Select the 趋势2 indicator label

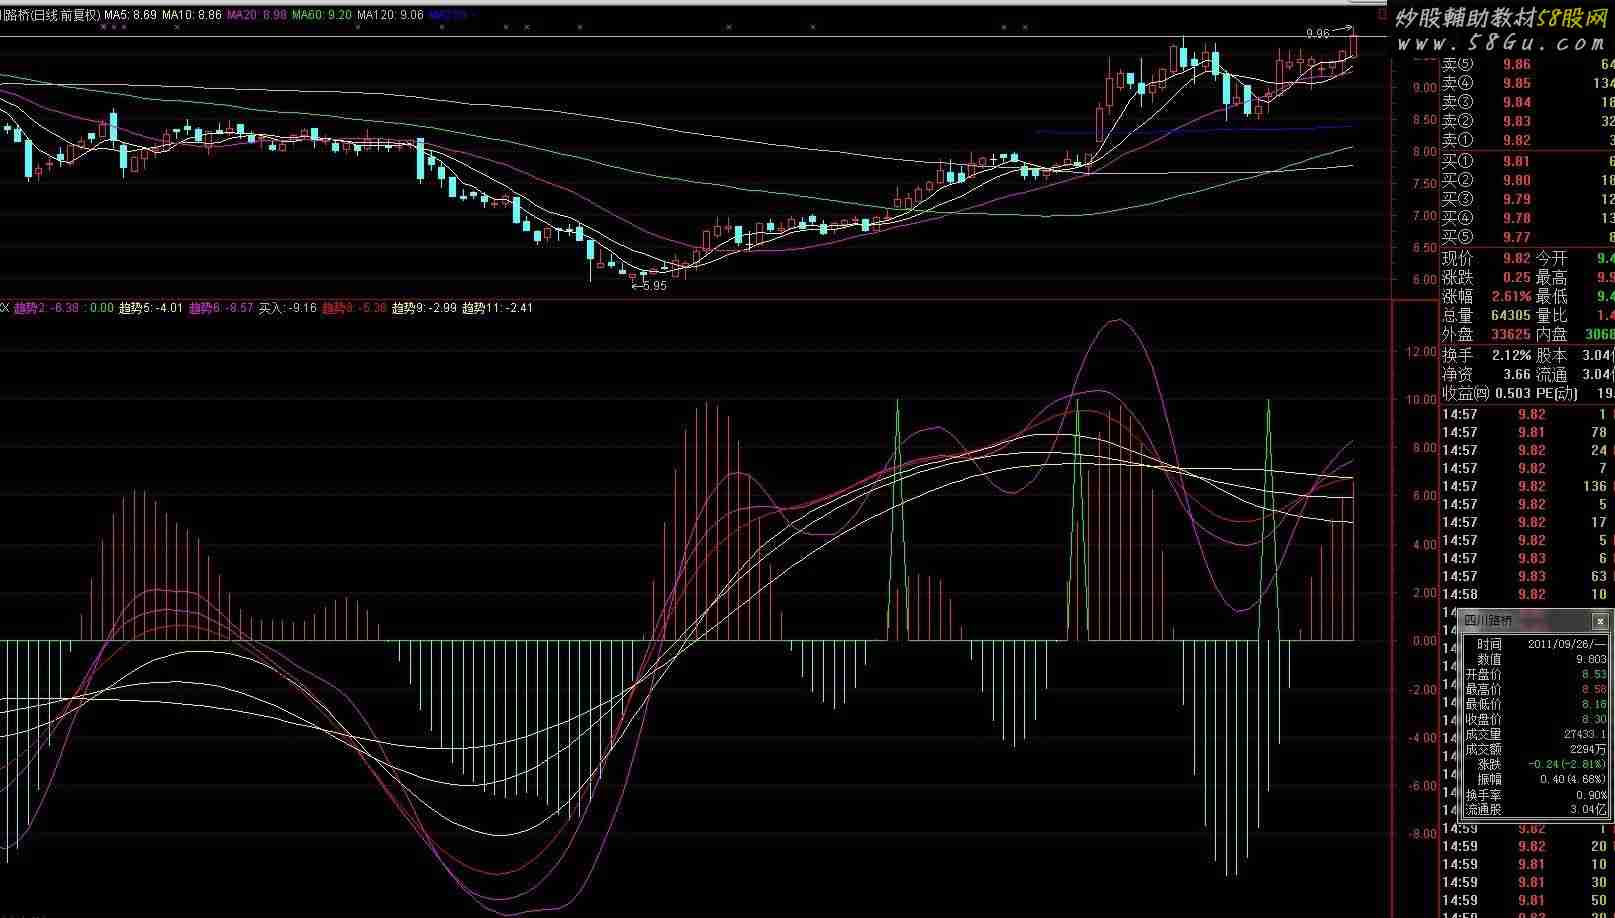tap(46, 308)
